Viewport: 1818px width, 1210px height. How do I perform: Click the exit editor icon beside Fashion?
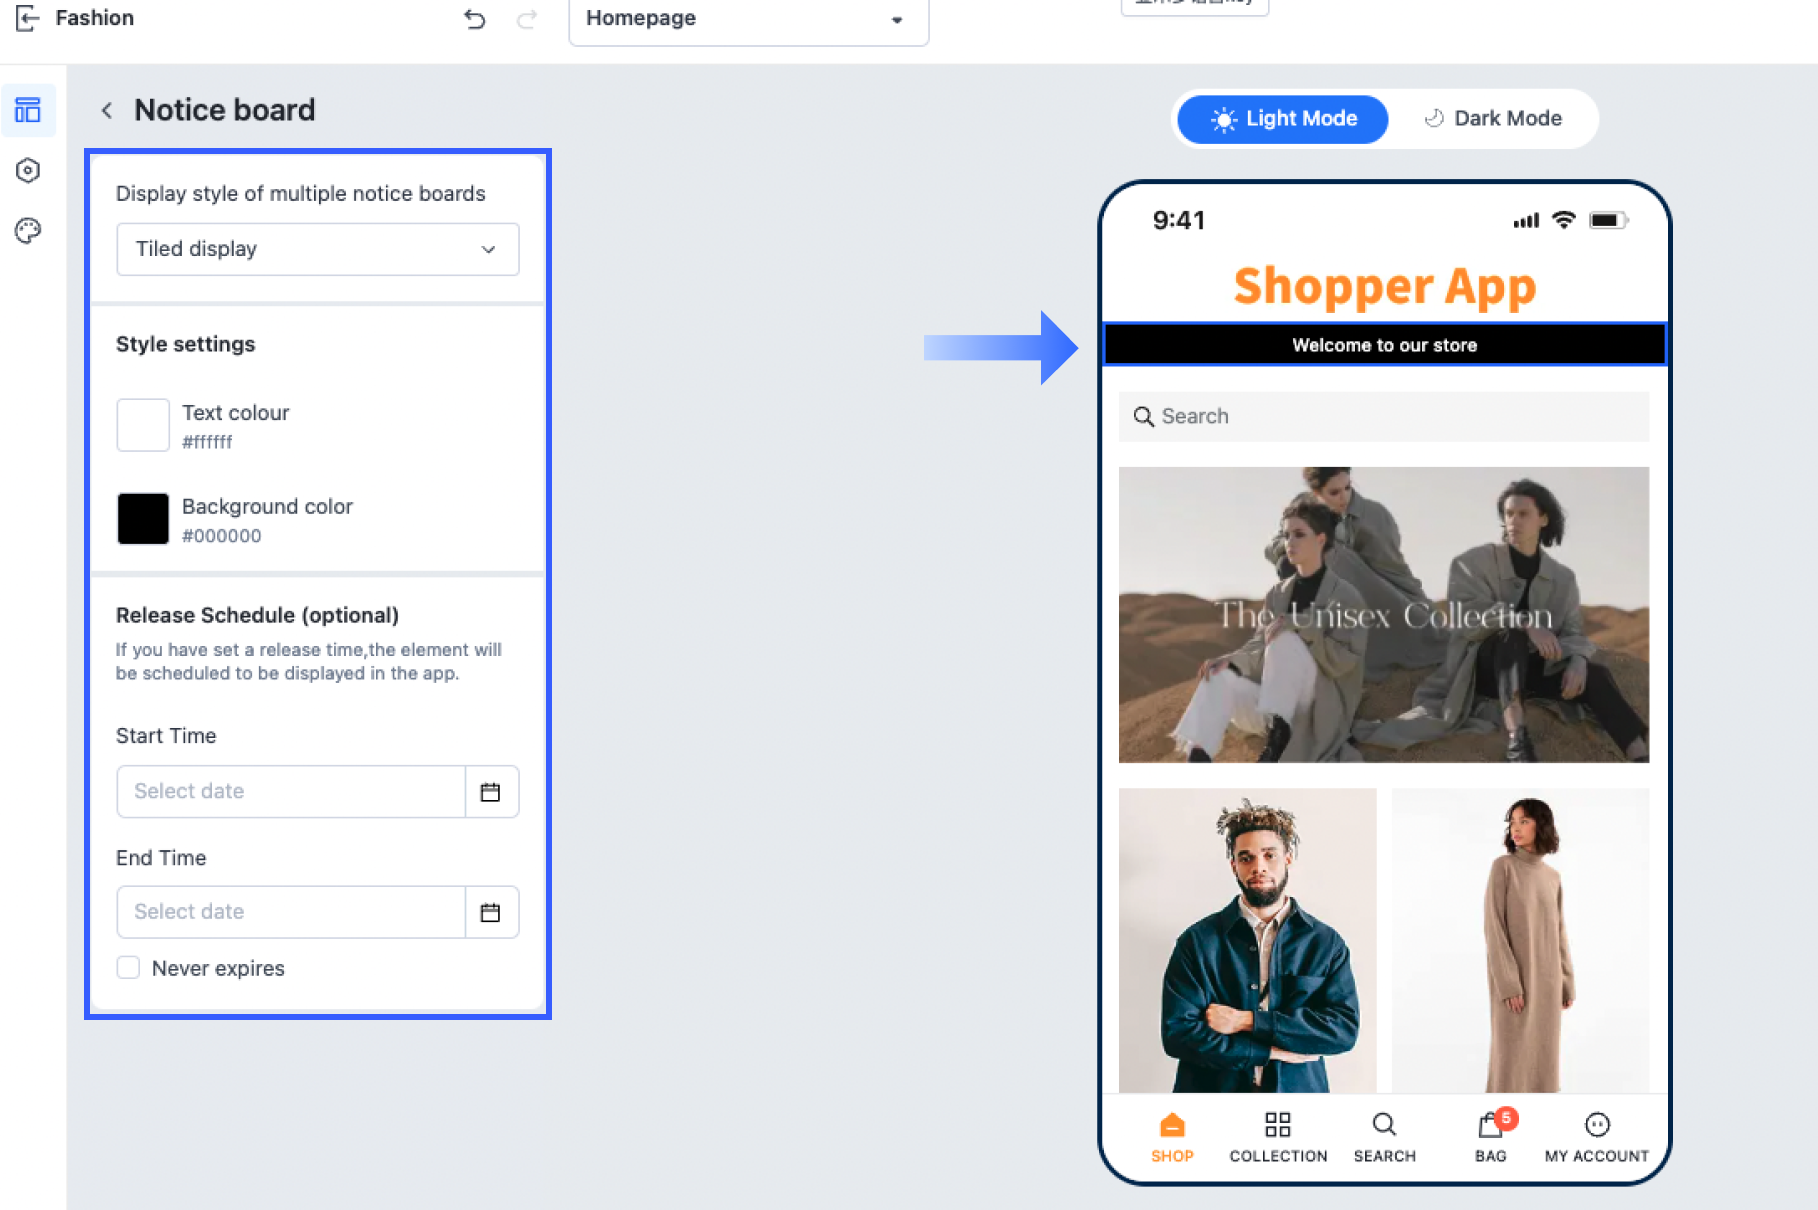[27, 18]
